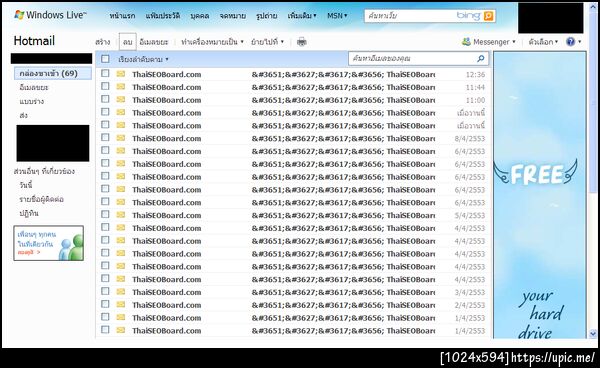Open the วันนี้ link in sidebar
Image resolution: width=600 pixels, height=368 pixels.
click(x=26, y=185)
